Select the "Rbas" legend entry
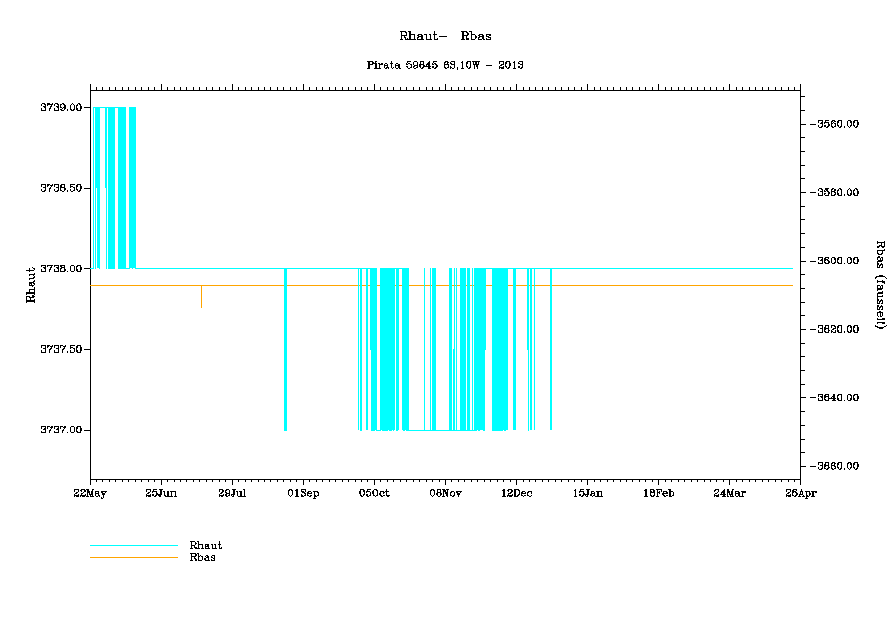The height and width of the screenshot is (630, 891). click(x=203, y=557)
